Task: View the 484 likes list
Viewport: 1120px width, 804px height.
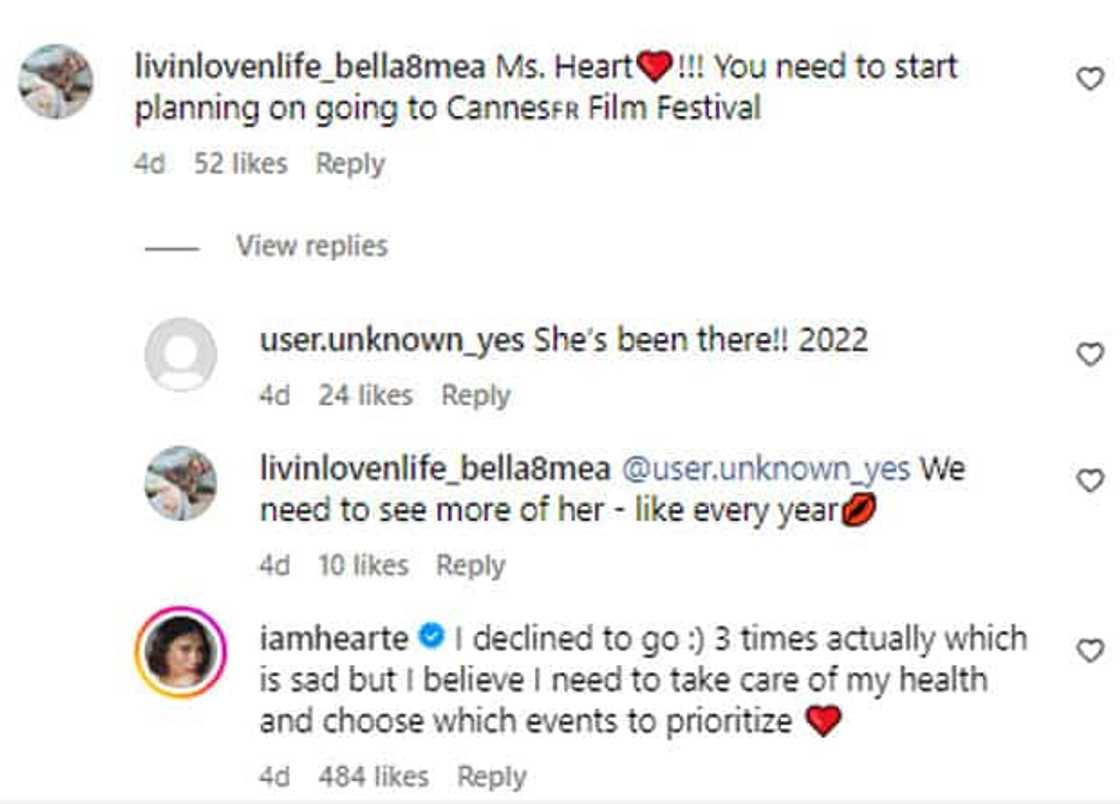Action: tap(373, 776)
